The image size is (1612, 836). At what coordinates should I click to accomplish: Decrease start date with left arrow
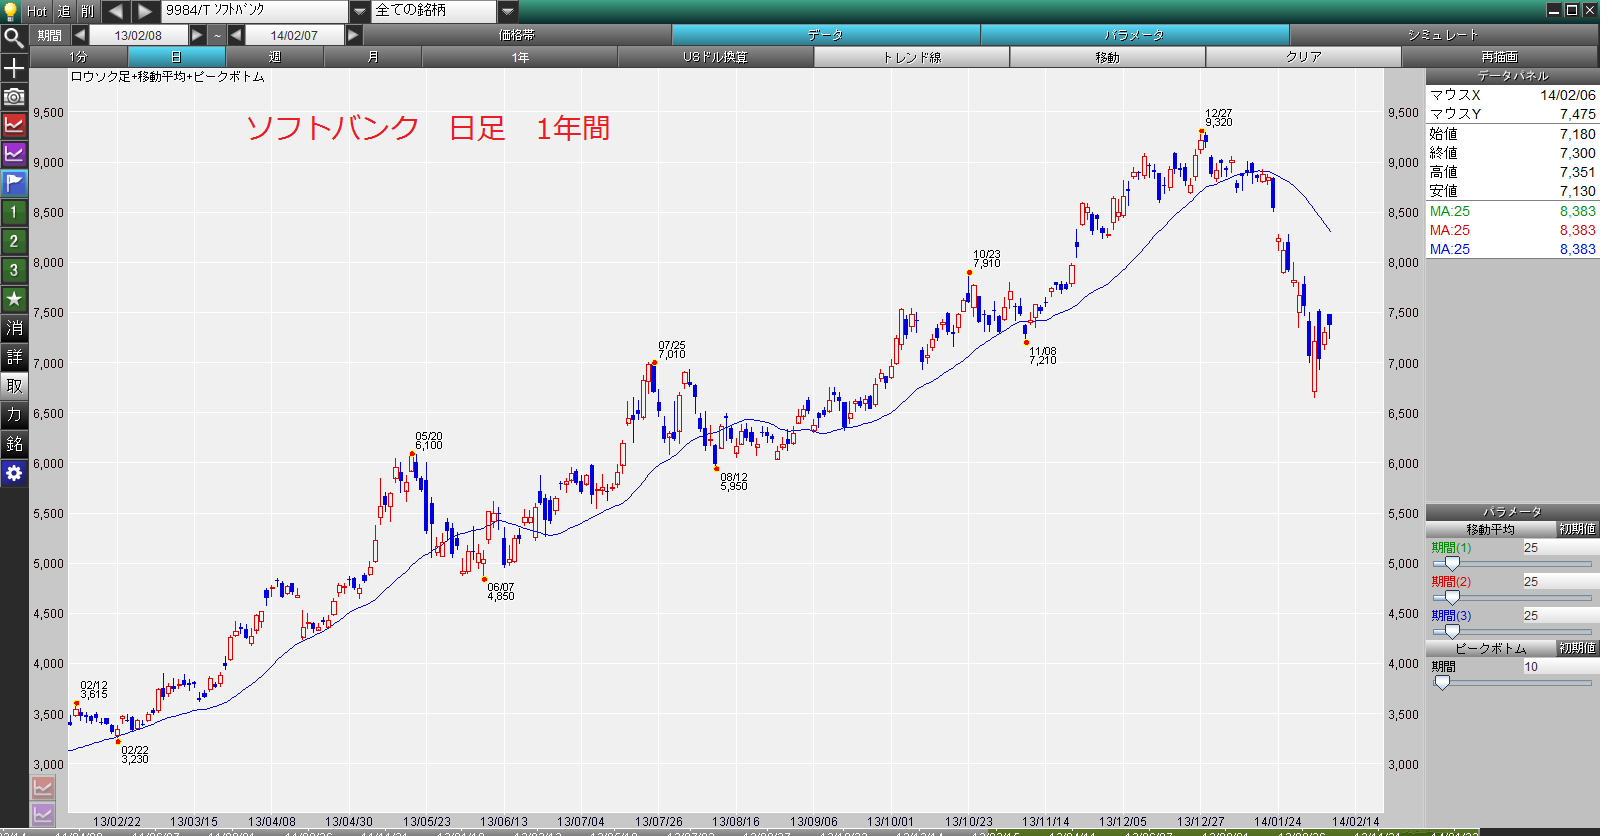click(79, 35)
